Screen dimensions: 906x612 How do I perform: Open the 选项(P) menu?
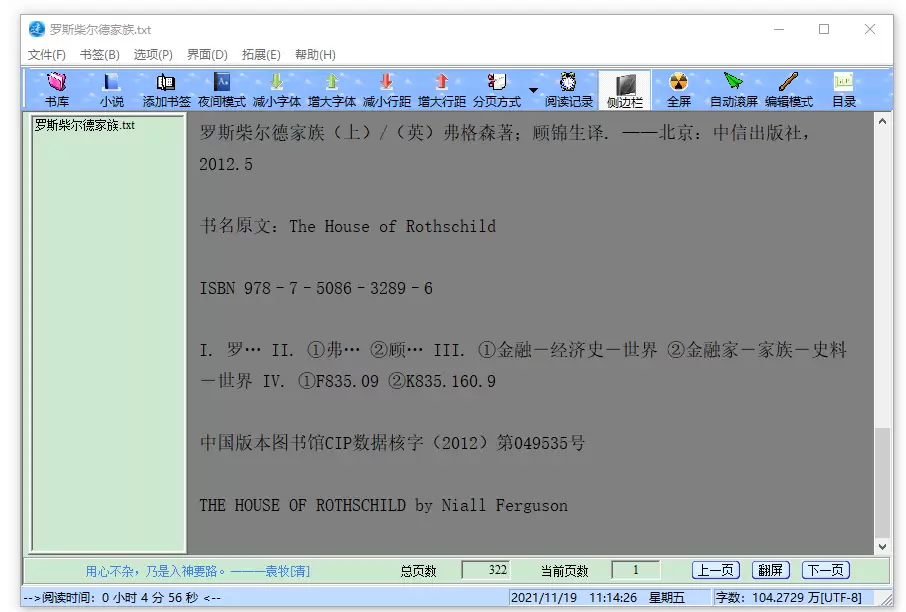pos(153,54)
